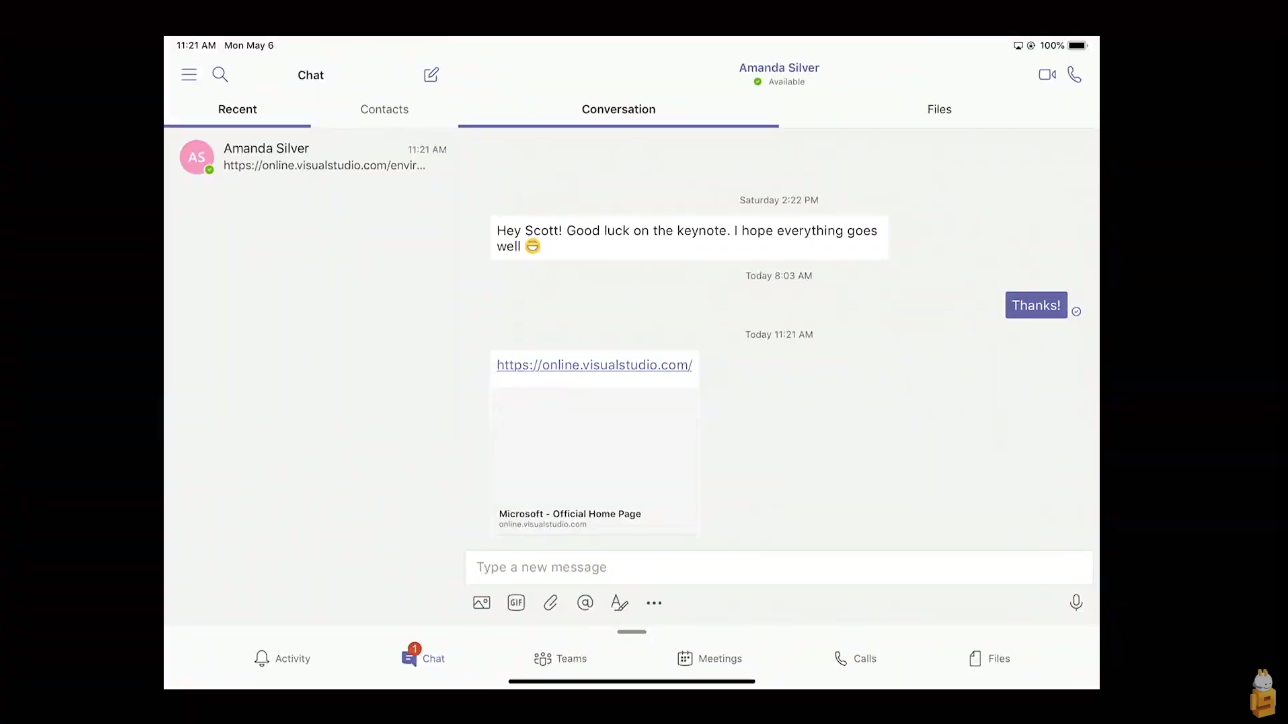Switch to the Recent tab

pos(237,110)
